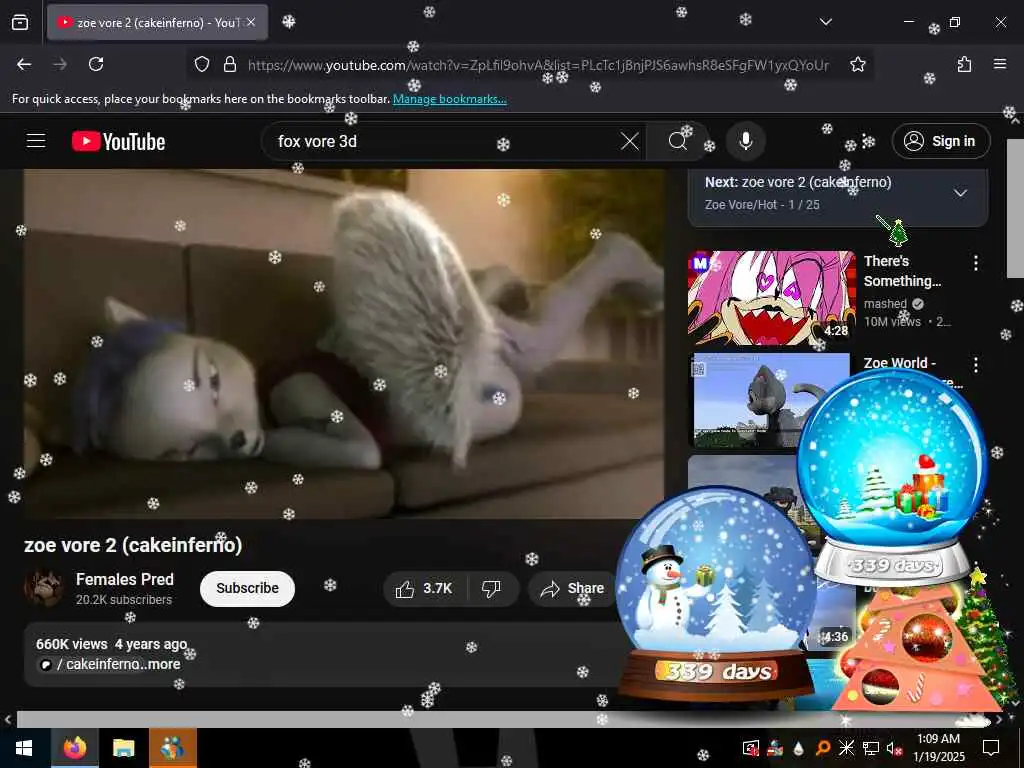
Task: Start voice search with microphone icon
Action: coord(746,141)
